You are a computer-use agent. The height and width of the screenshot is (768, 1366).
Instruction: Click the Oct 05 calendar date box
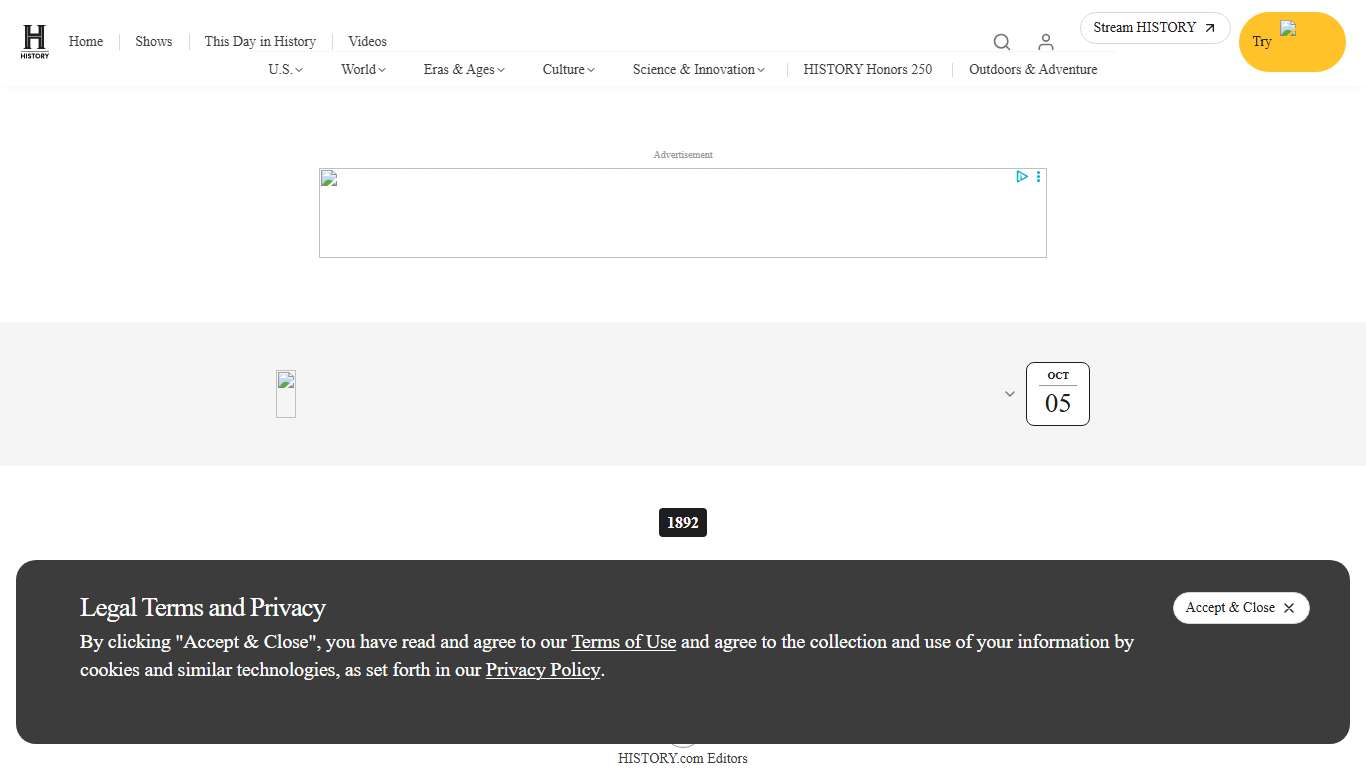pyautogui.click(x=1057, y=394)
